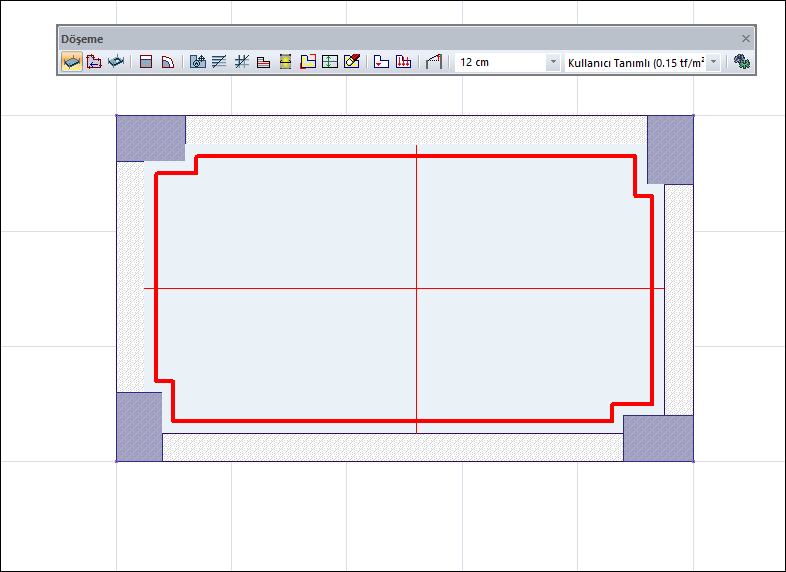Select the top hatched beam
Screen dimensions: 786x572
[416, 130]
